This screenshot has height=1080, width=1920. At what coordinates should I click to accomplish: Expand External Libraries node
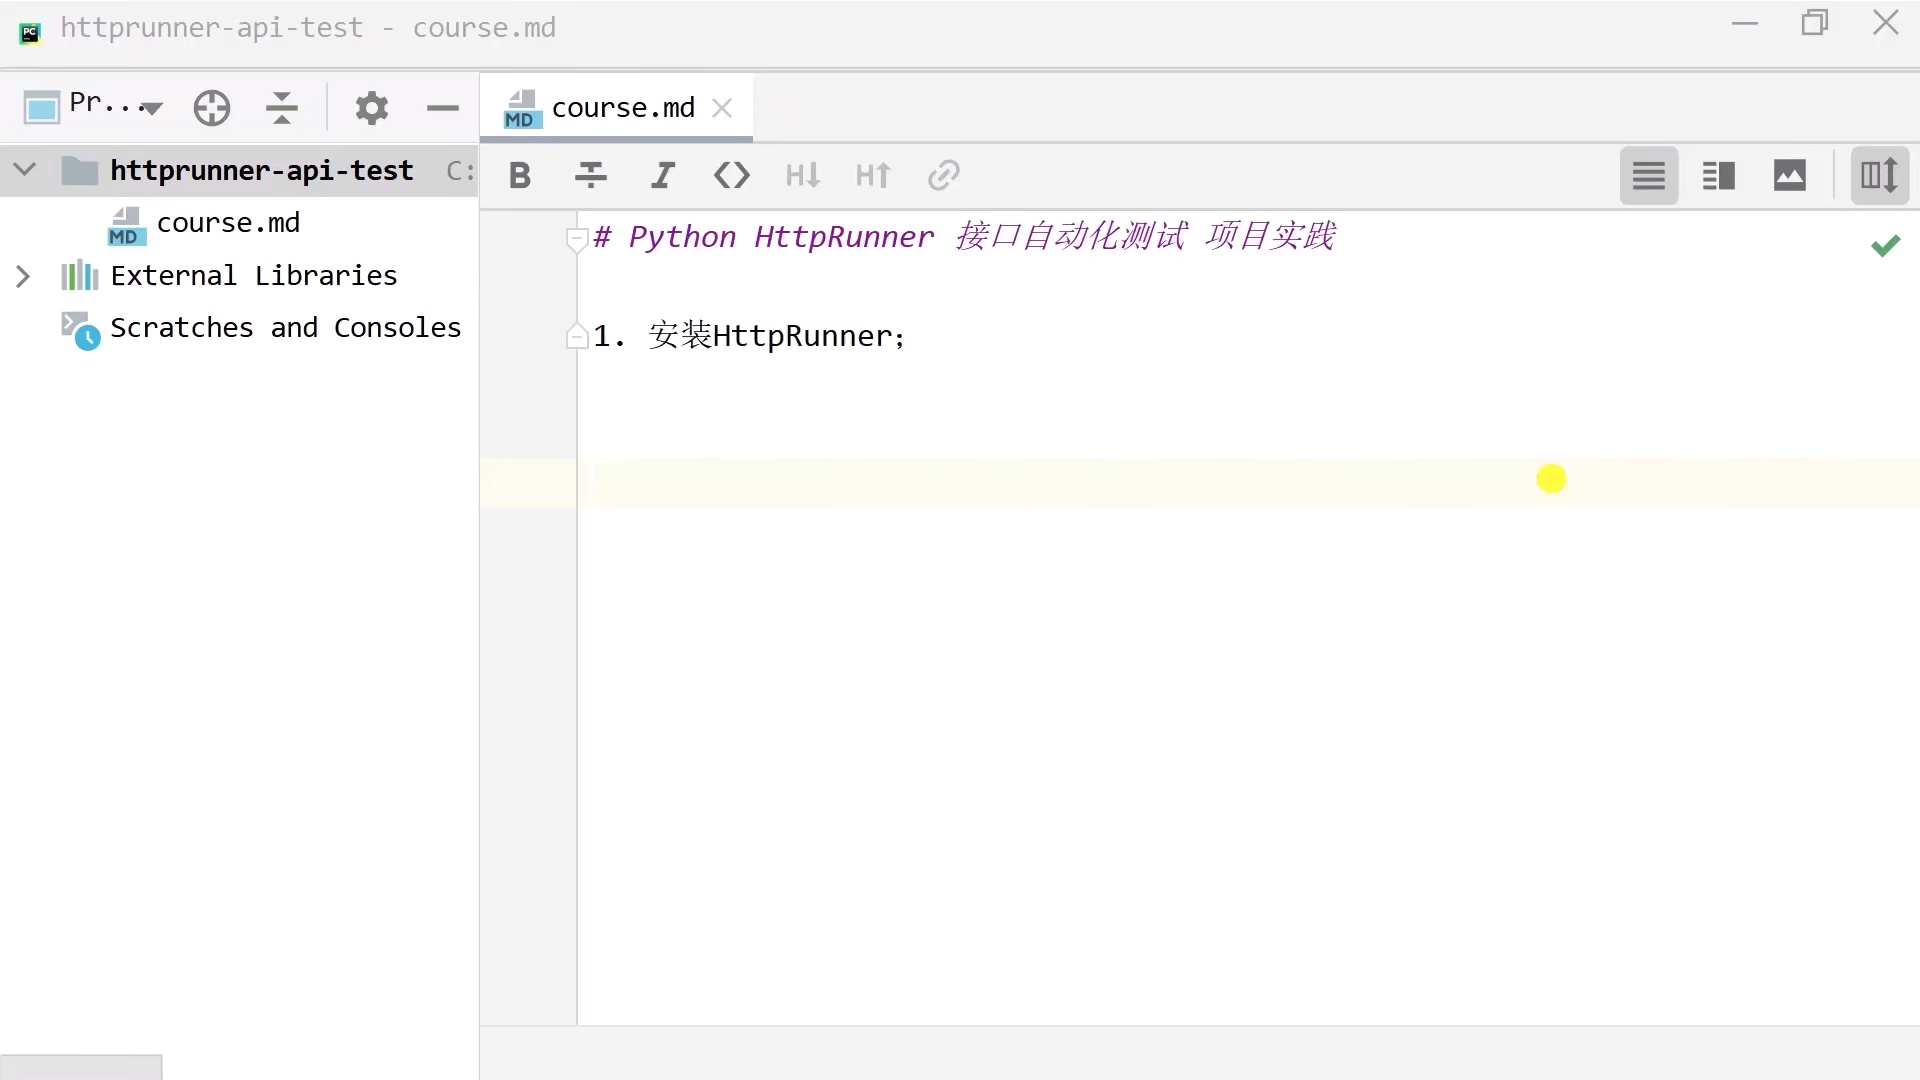(23, 276)
